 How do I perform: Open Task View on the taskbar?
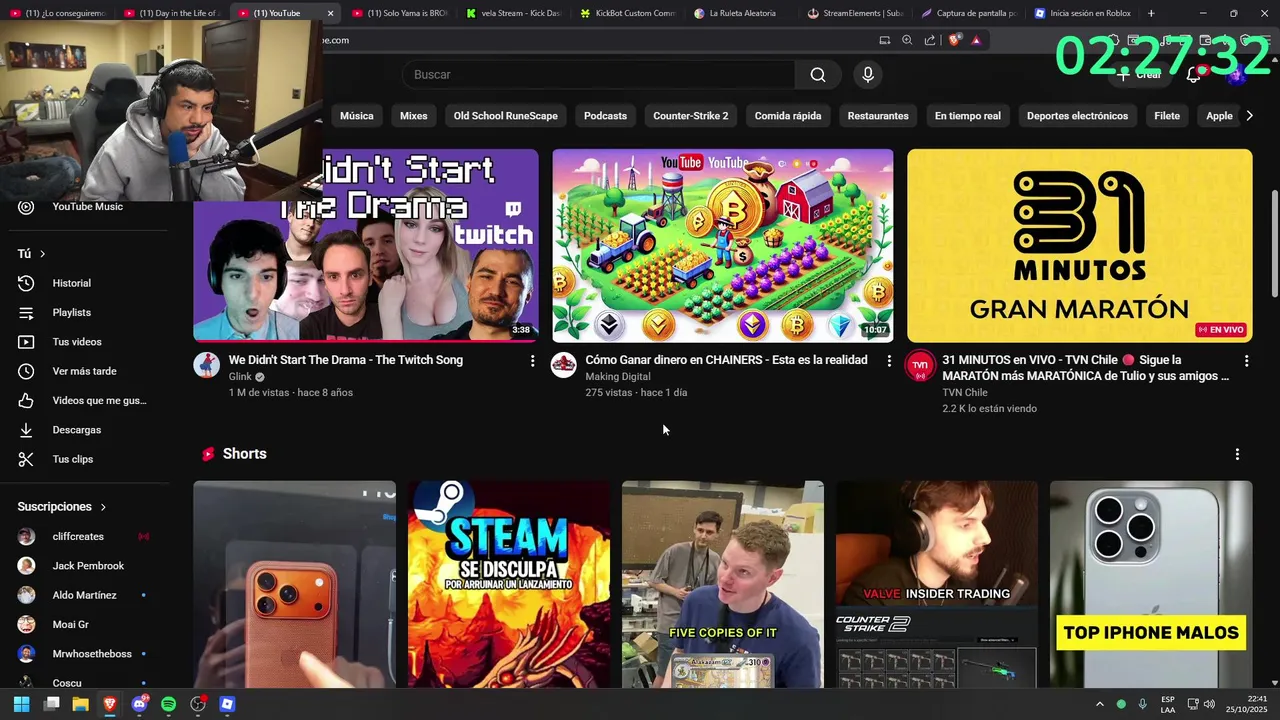click(x=51, y=704)
